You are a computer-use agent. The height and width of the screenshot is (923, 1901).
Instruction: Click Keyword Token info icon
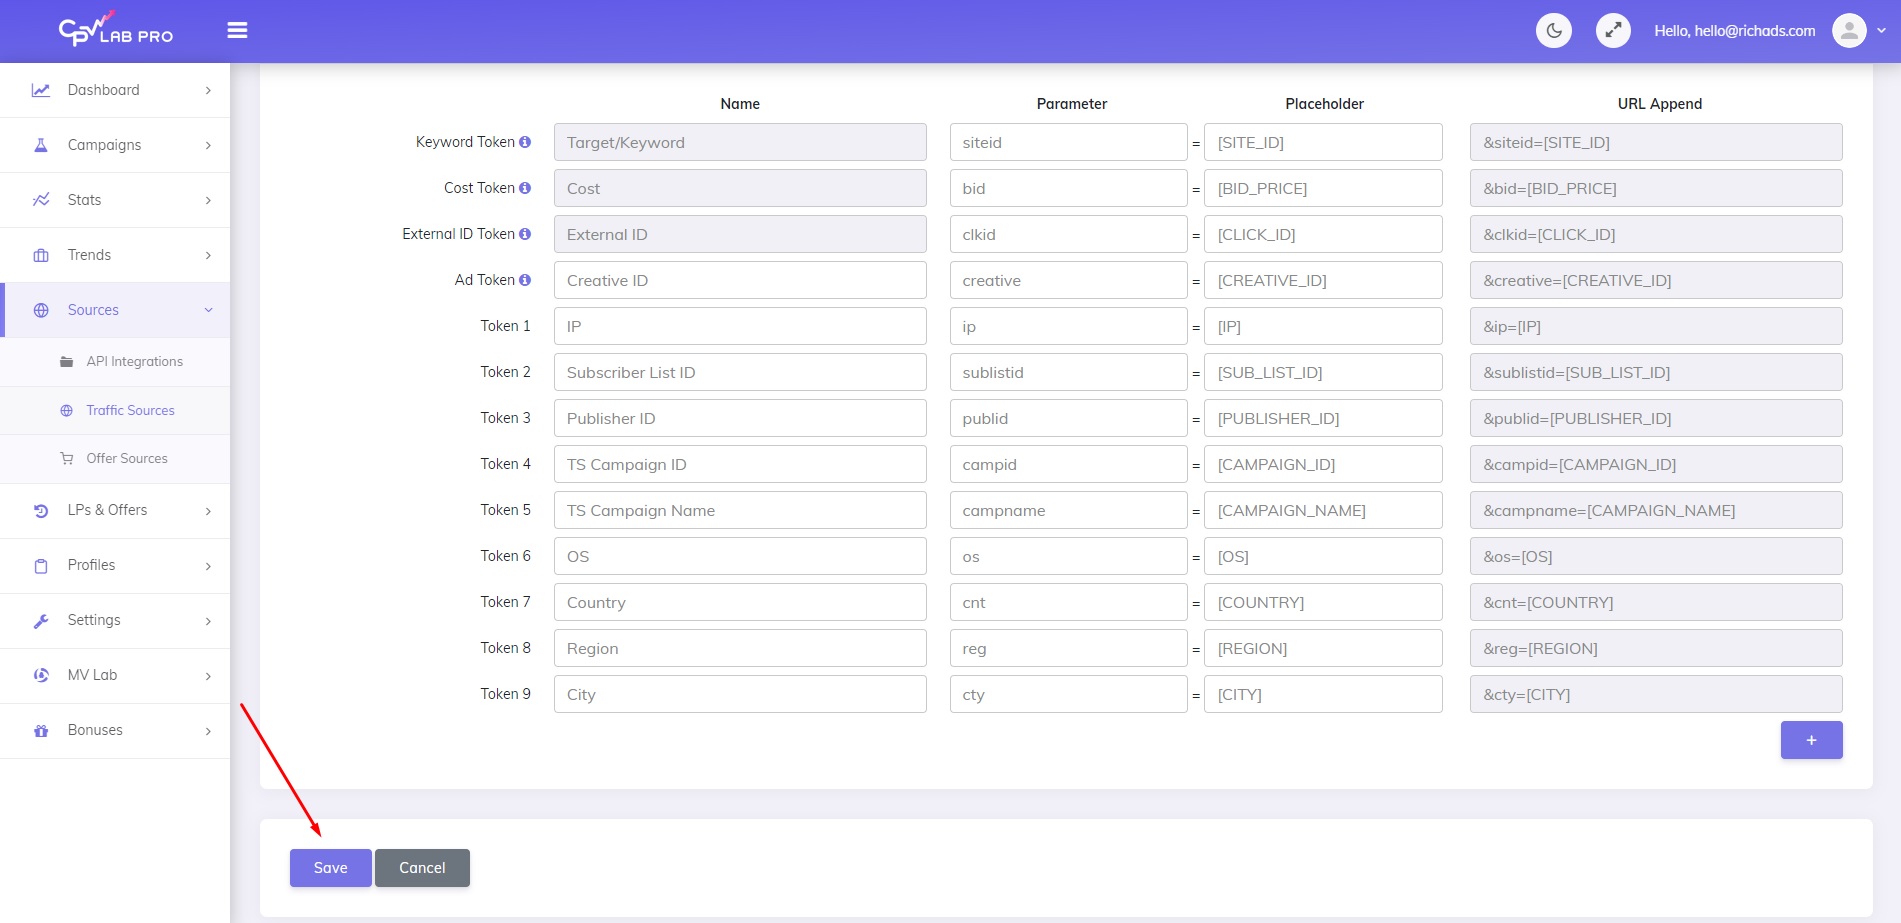coord(525,142)
